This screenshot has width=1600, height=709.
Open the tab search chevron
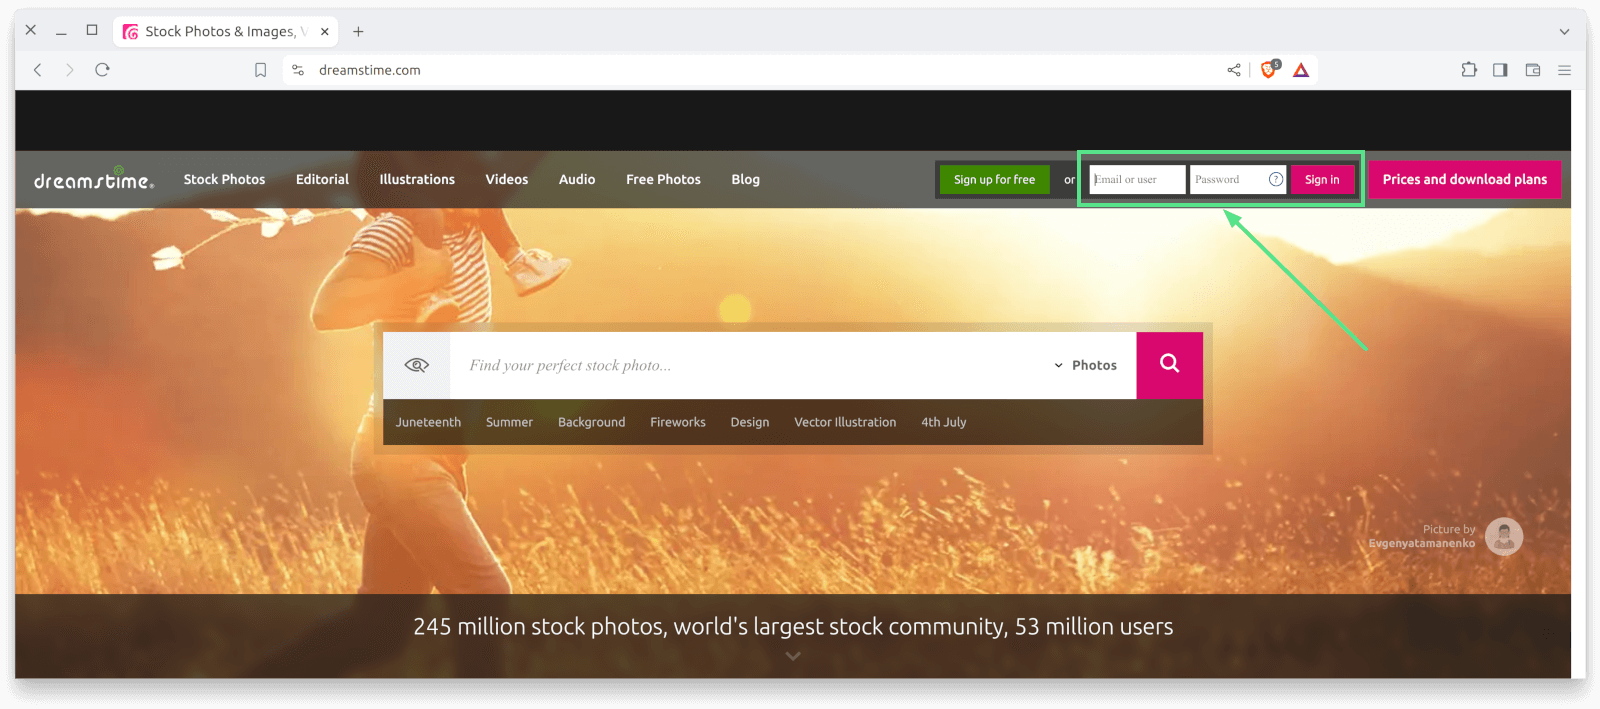coord(1564,31)
